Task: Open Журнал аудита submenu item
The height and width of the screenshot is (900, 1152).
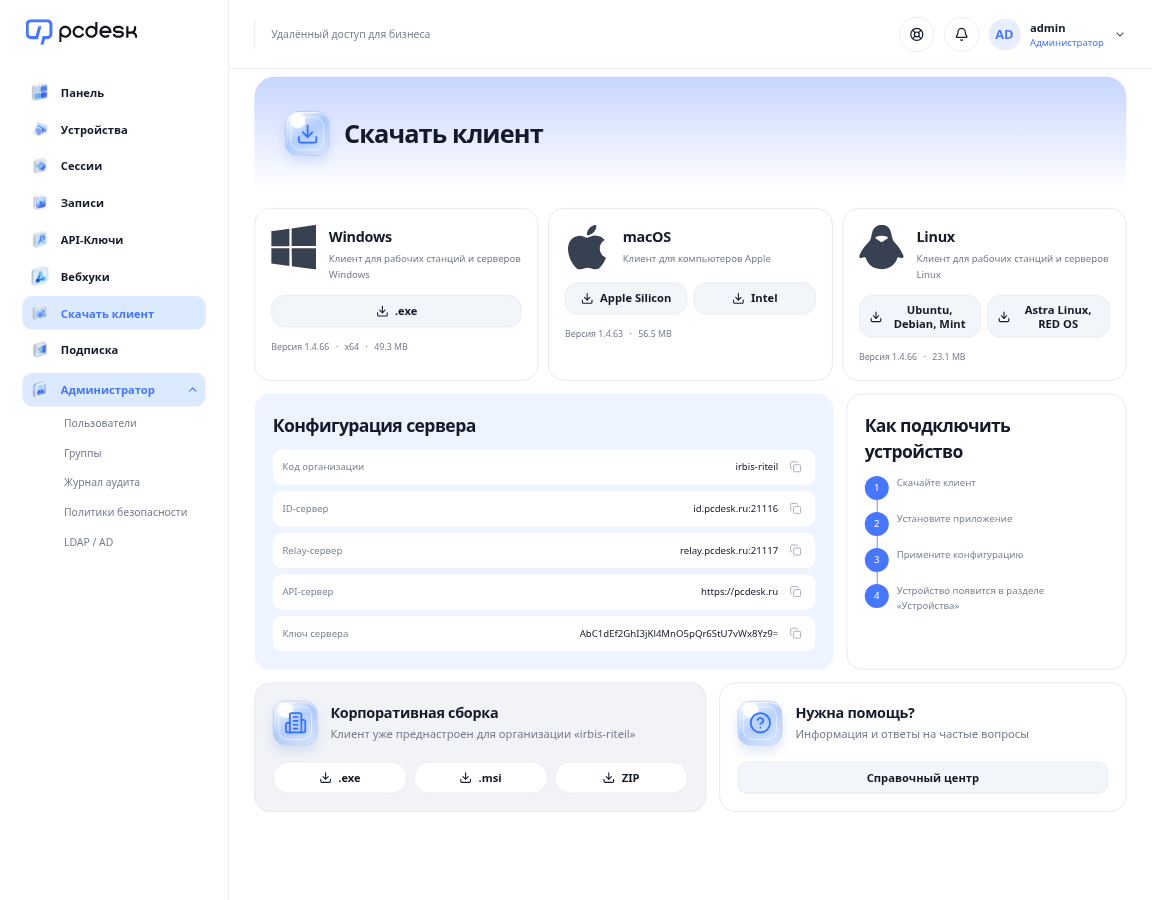Action: pos(101,483)
